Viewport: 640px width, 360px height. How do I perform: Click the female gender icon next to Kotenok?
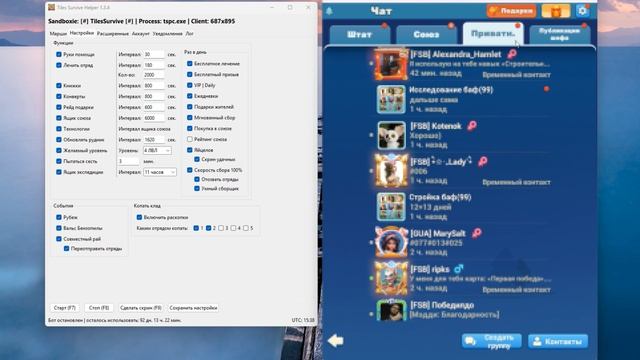(472, 125)
